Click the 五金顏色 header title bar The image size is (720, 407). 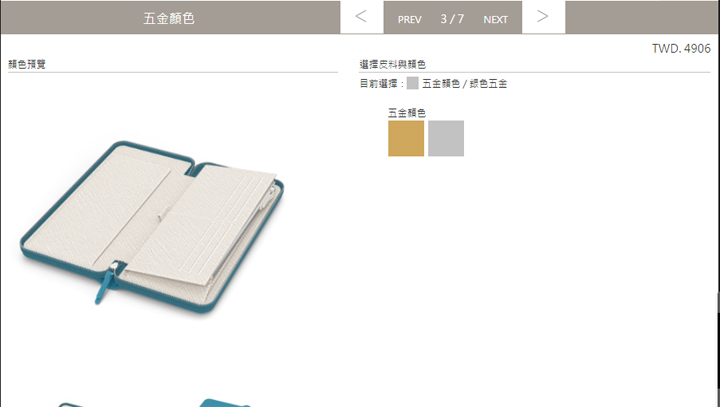(170, 17)
